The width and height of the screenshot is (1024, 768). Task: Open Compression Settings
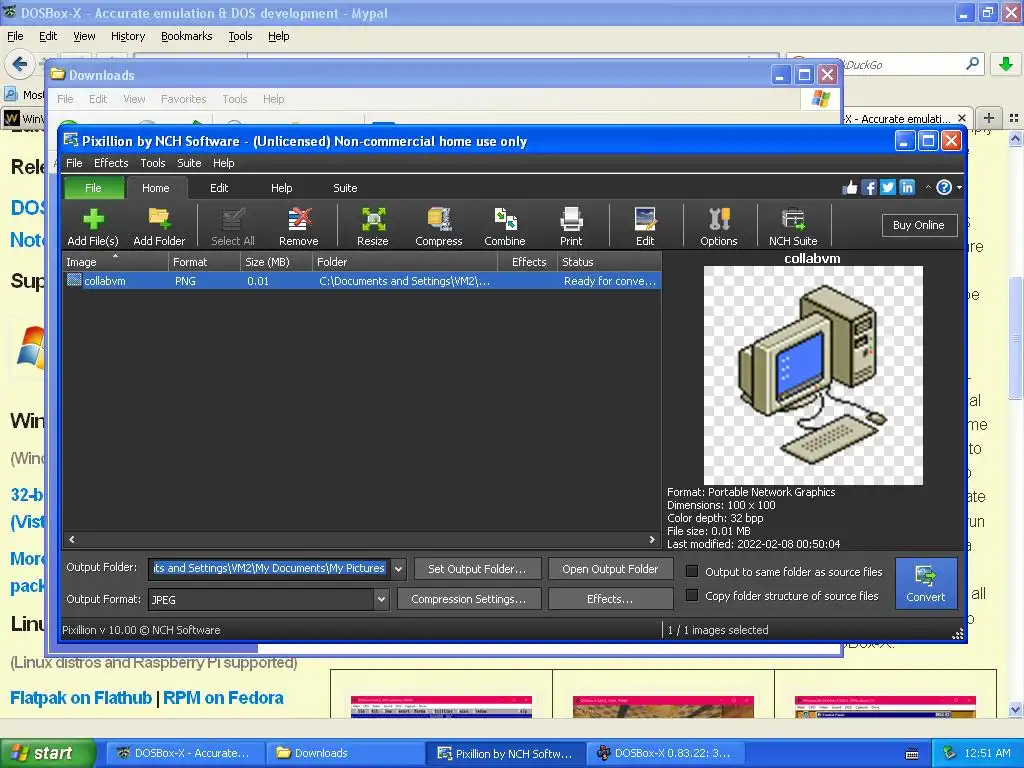coord(469,599)
